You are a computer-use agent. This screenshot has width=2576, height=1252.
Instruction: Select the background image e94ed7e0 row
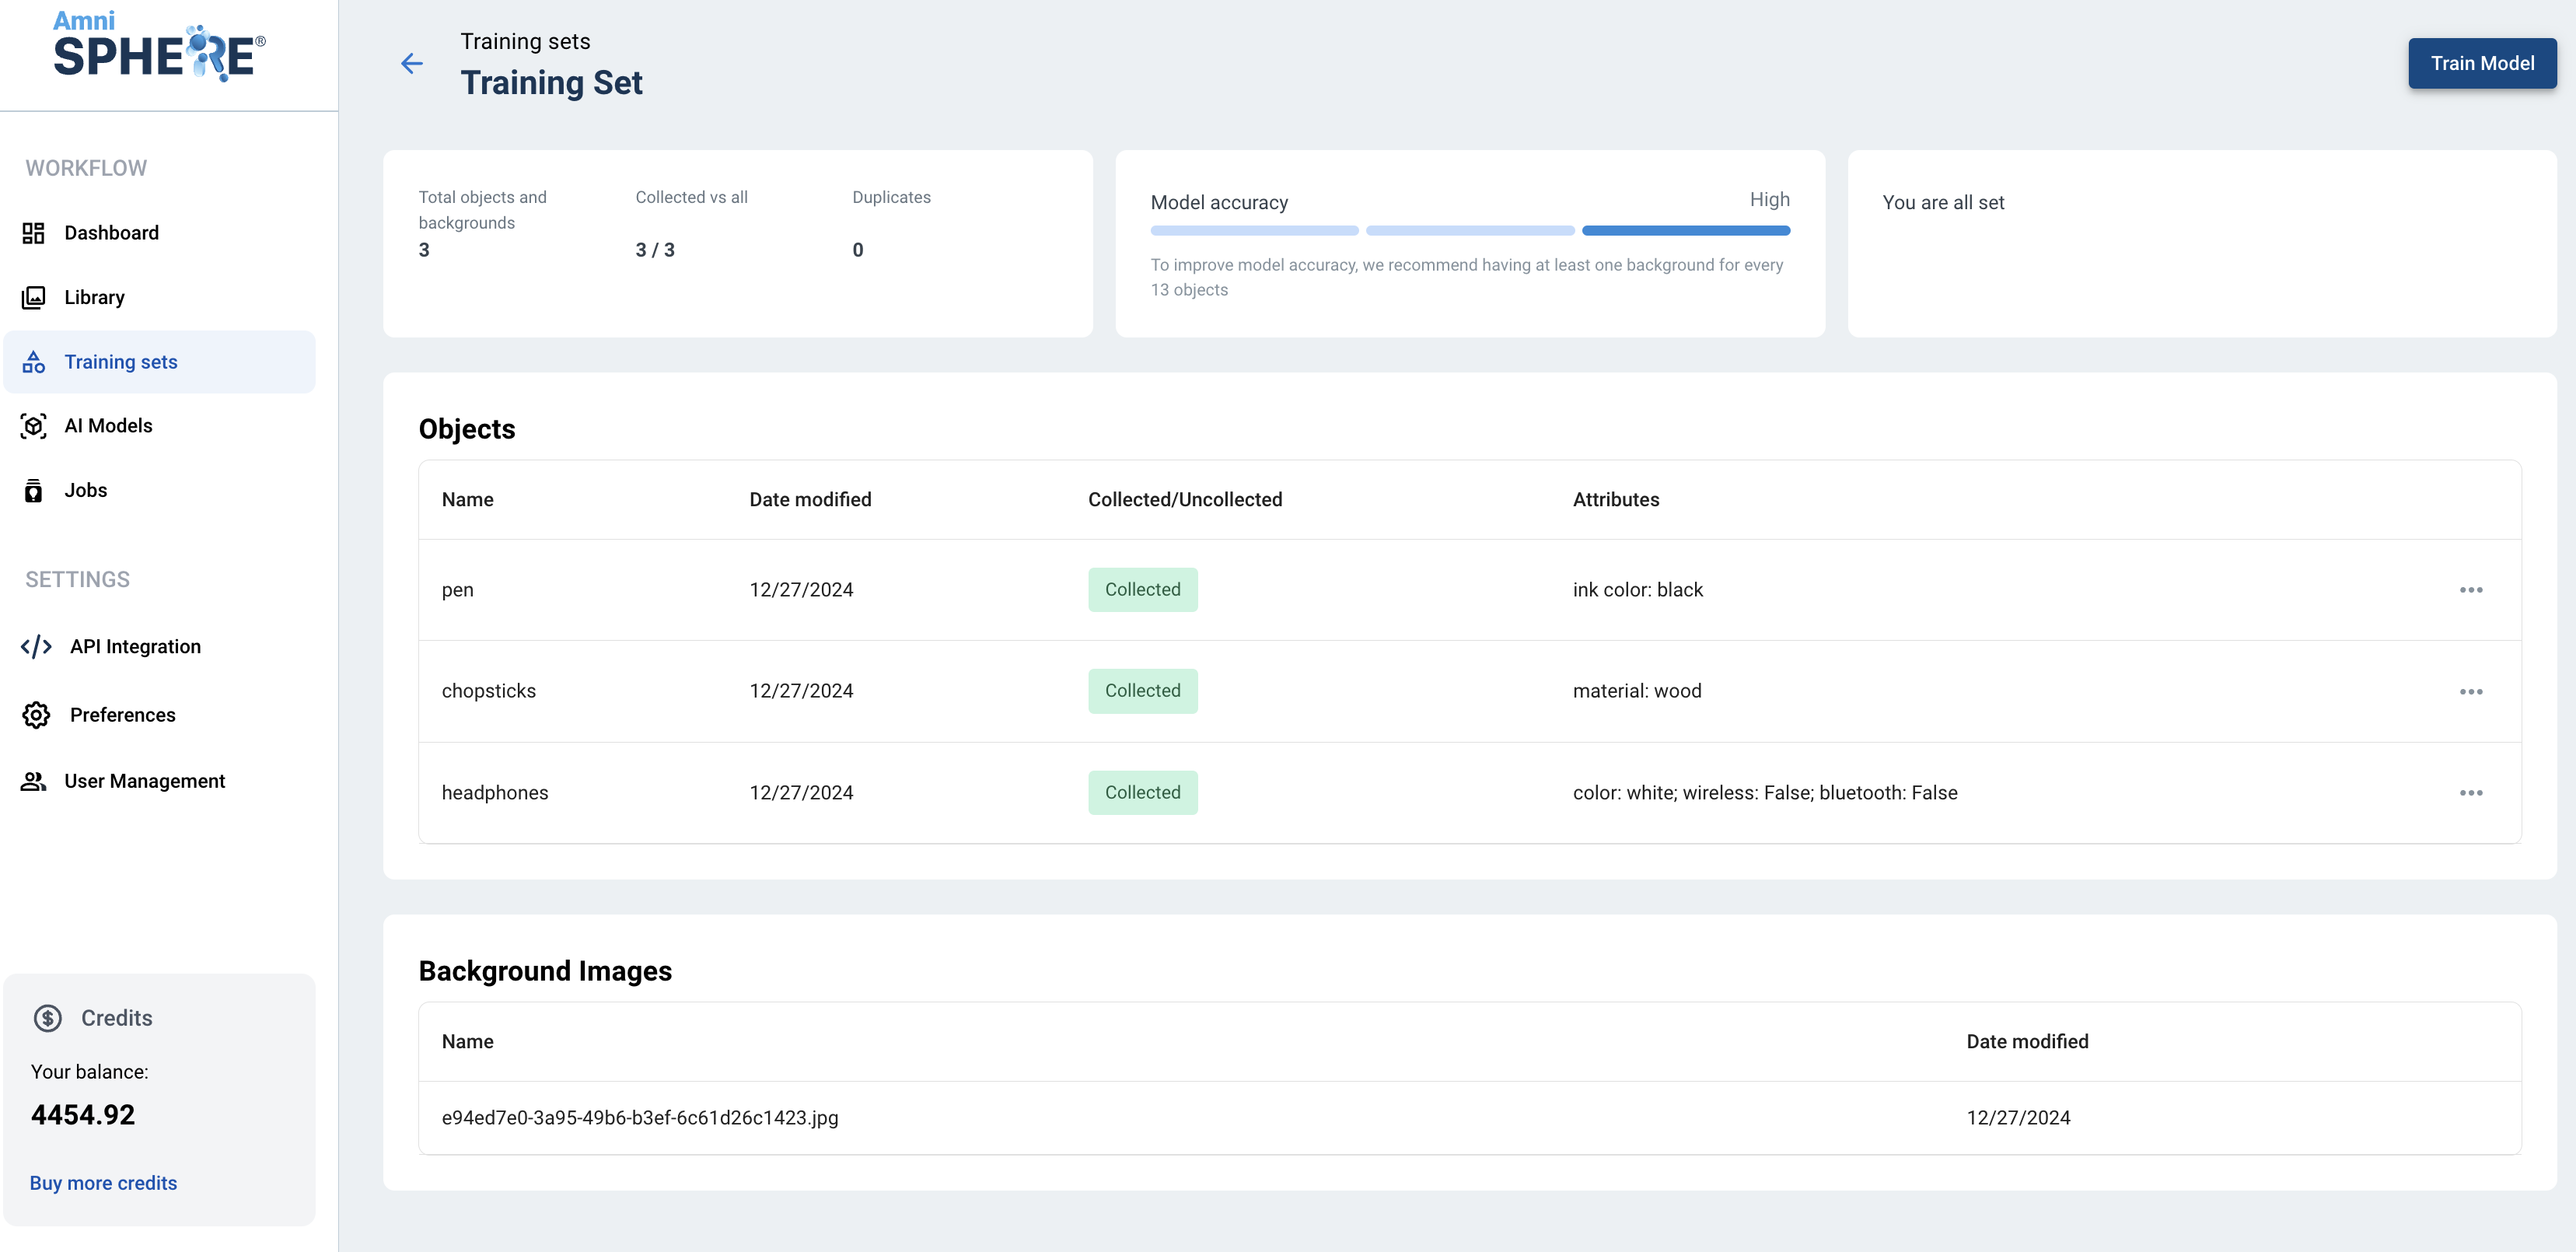pos(640,1118)
